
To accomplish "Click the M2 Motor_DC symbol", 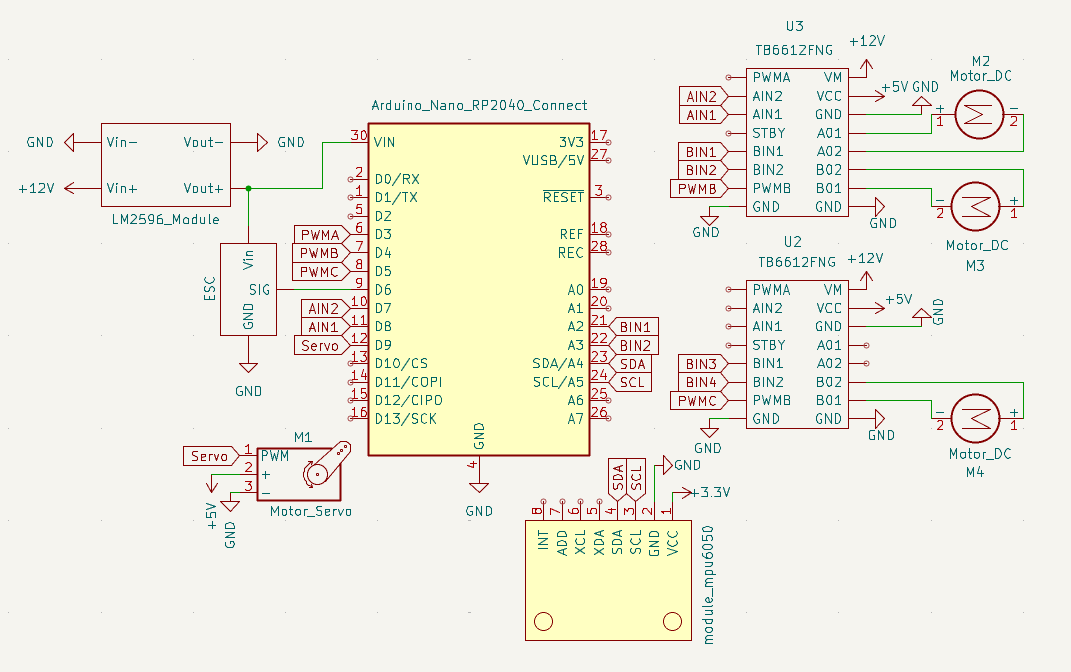I will [x=978, y=113].
